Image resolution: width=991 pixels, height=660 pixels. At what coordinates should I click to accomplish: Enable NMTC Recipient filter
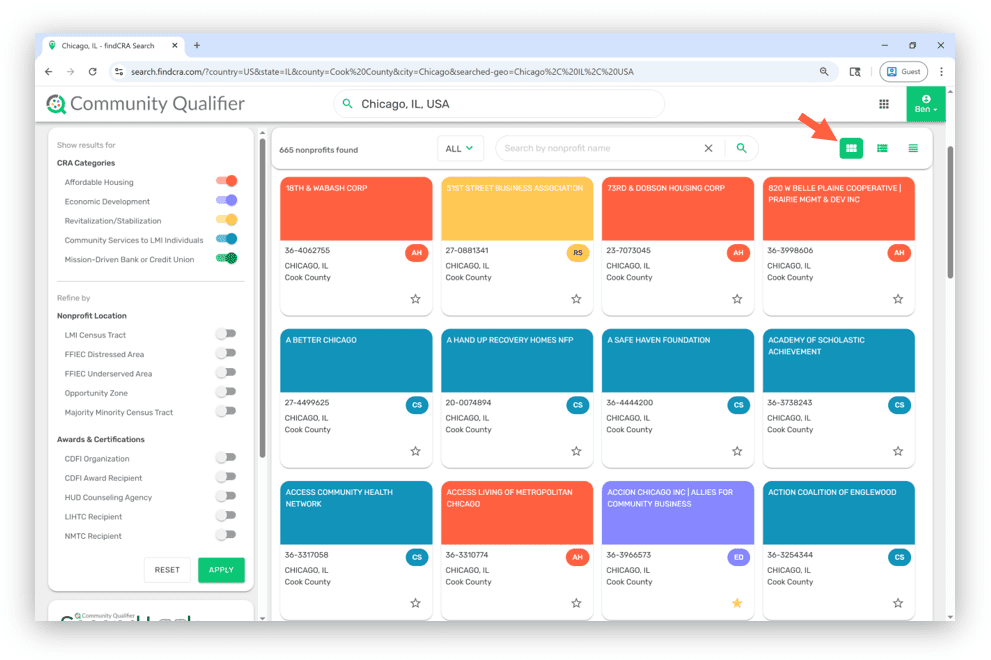(x=226, y=535)
